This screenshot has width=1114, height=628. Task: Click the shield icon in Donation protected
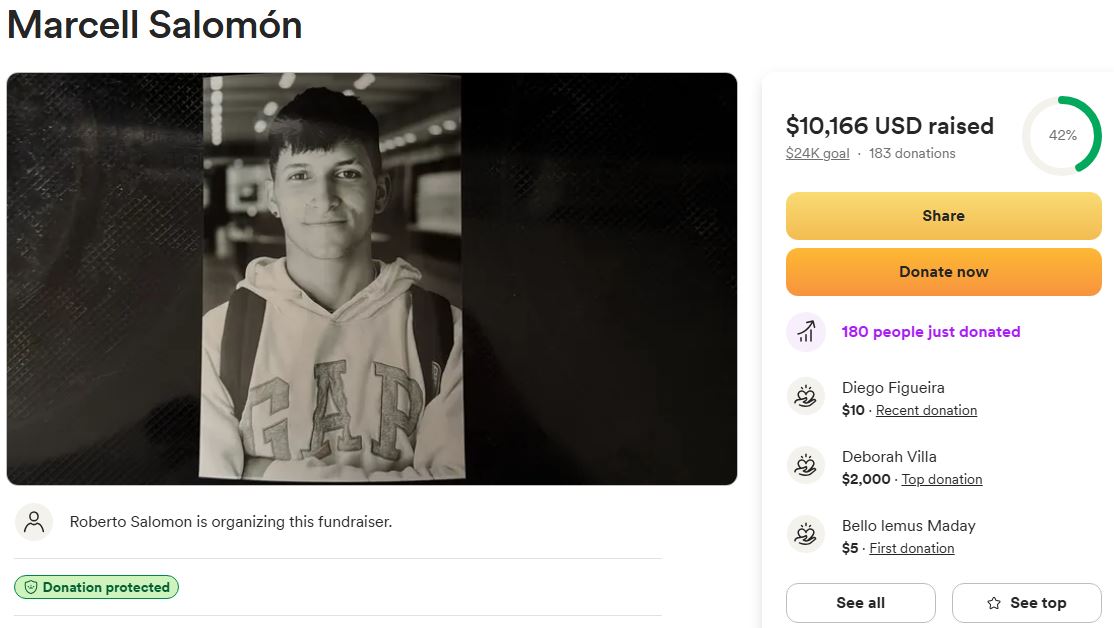[30, 588]
